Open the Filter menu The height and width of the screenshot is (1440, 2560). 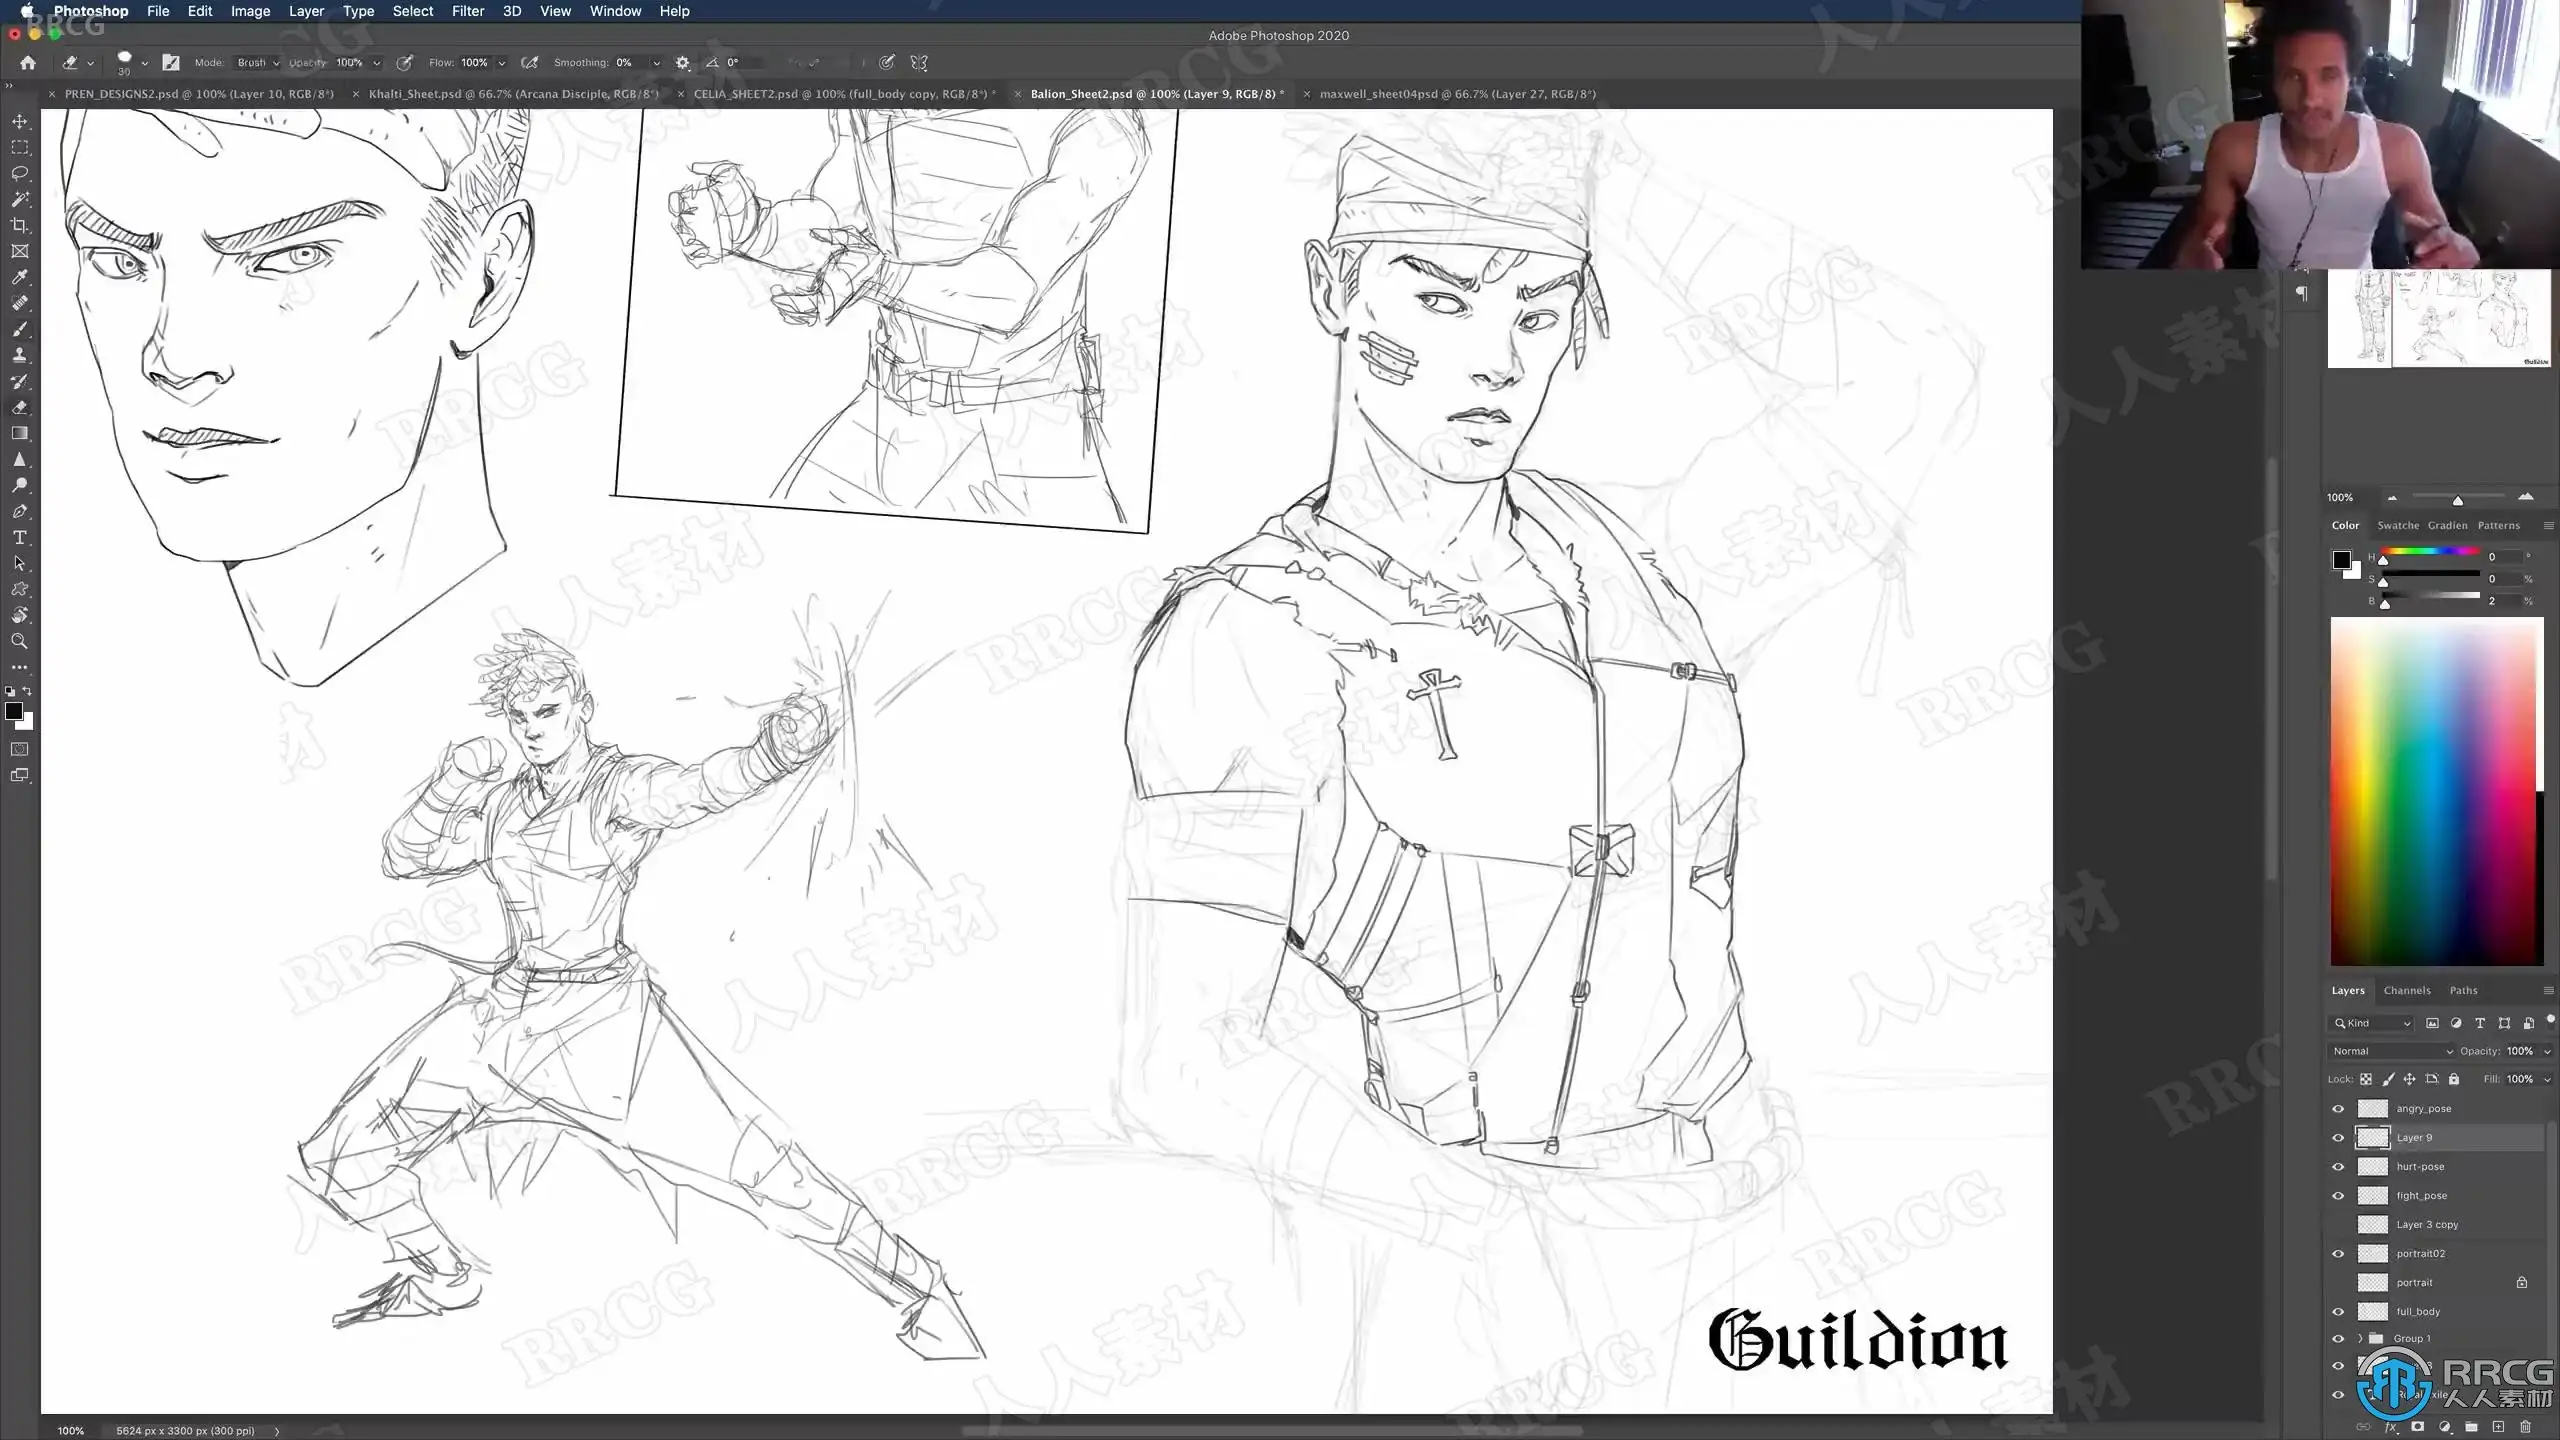click(x=467, y=11)
